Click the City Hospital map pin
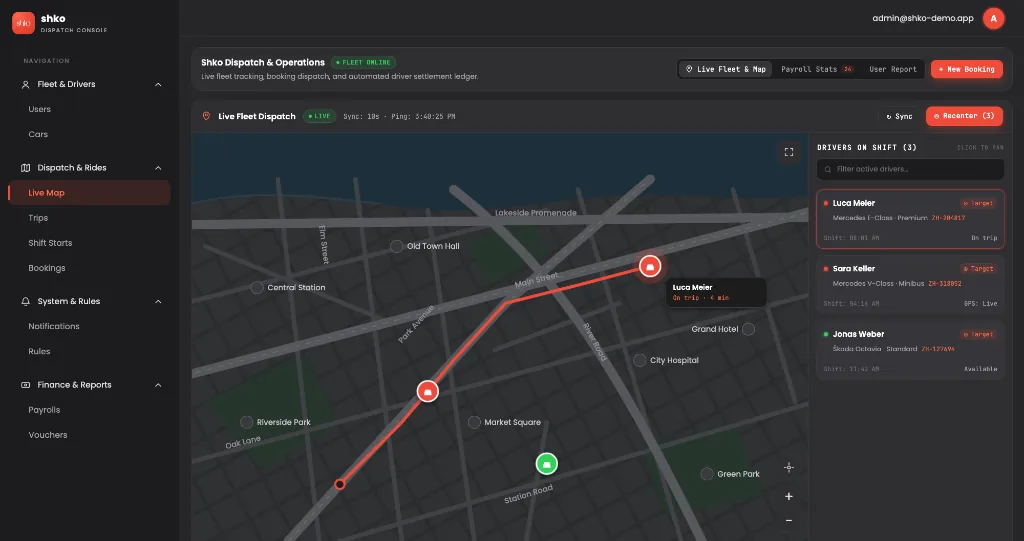1024x541 pixels. (x=640, y=360)
